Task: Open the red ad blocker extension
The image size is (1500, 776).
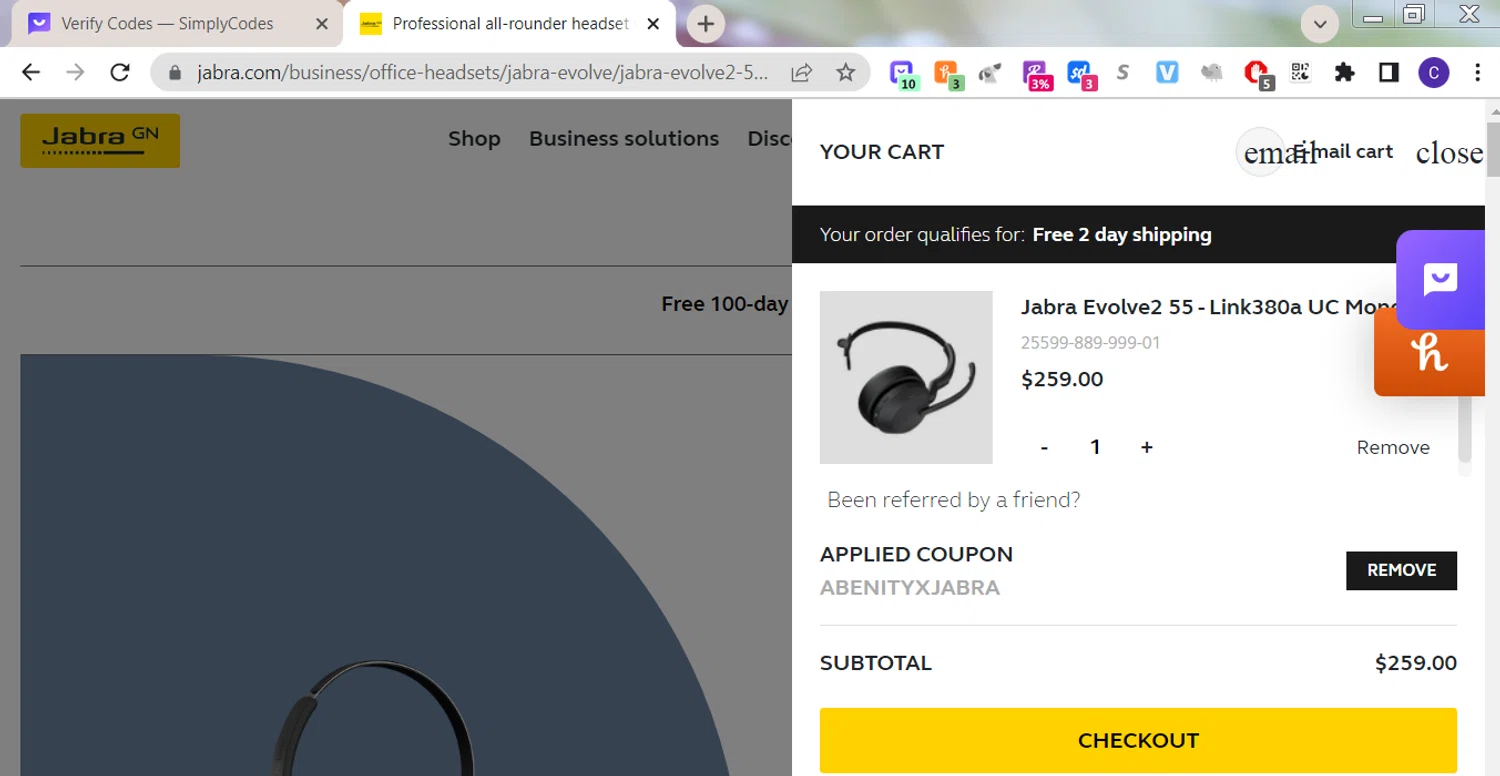Action: point(1257,74)
